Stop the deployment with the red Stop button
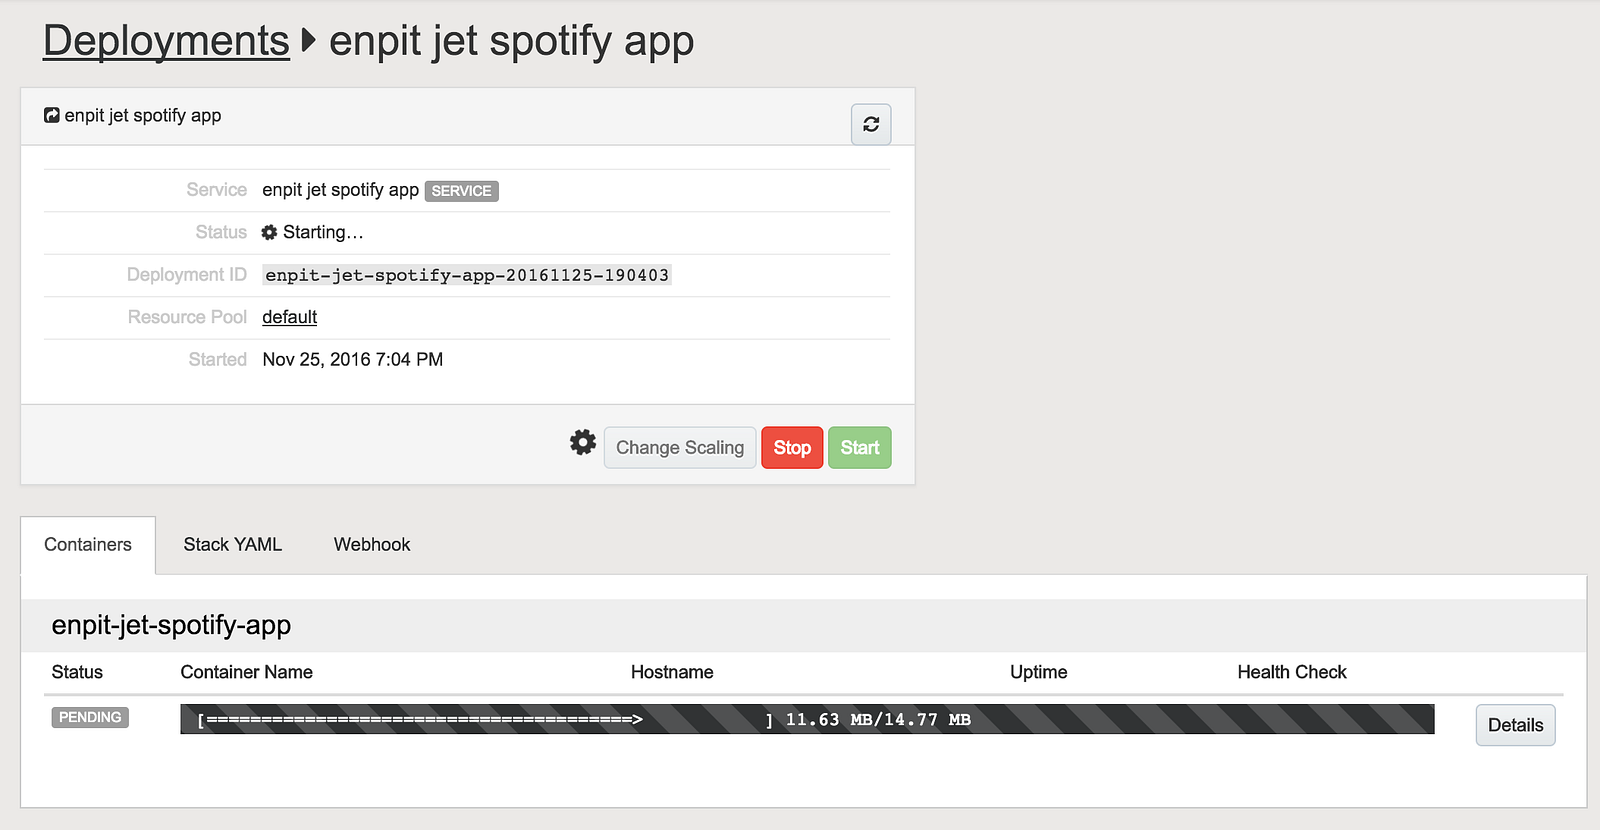 pyautogui.click(x=792, y=448)
